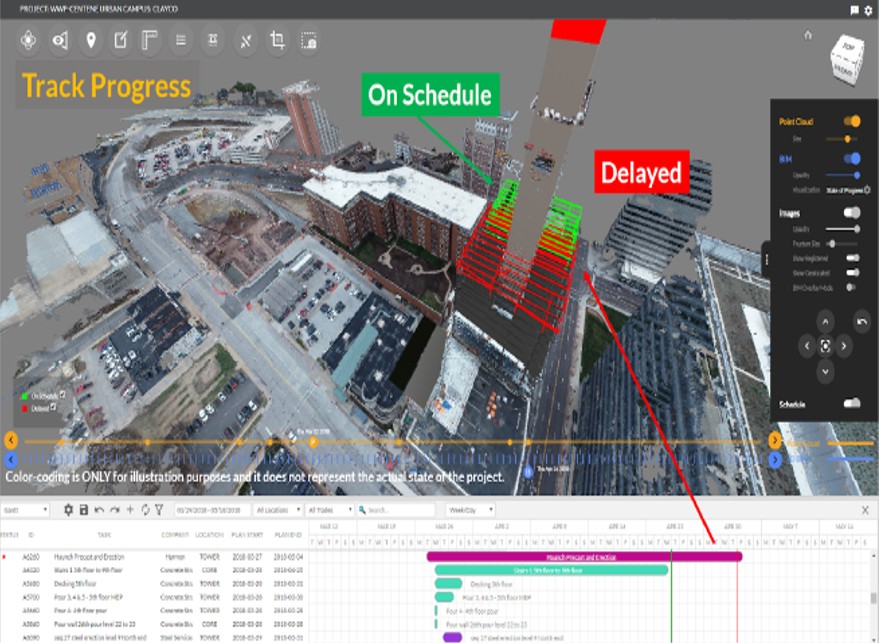Image resolution: width=879 pixels, height=643 pixels.
Task: Click the filter icon in schedule toolbar
Action: (x=158, y=510)
